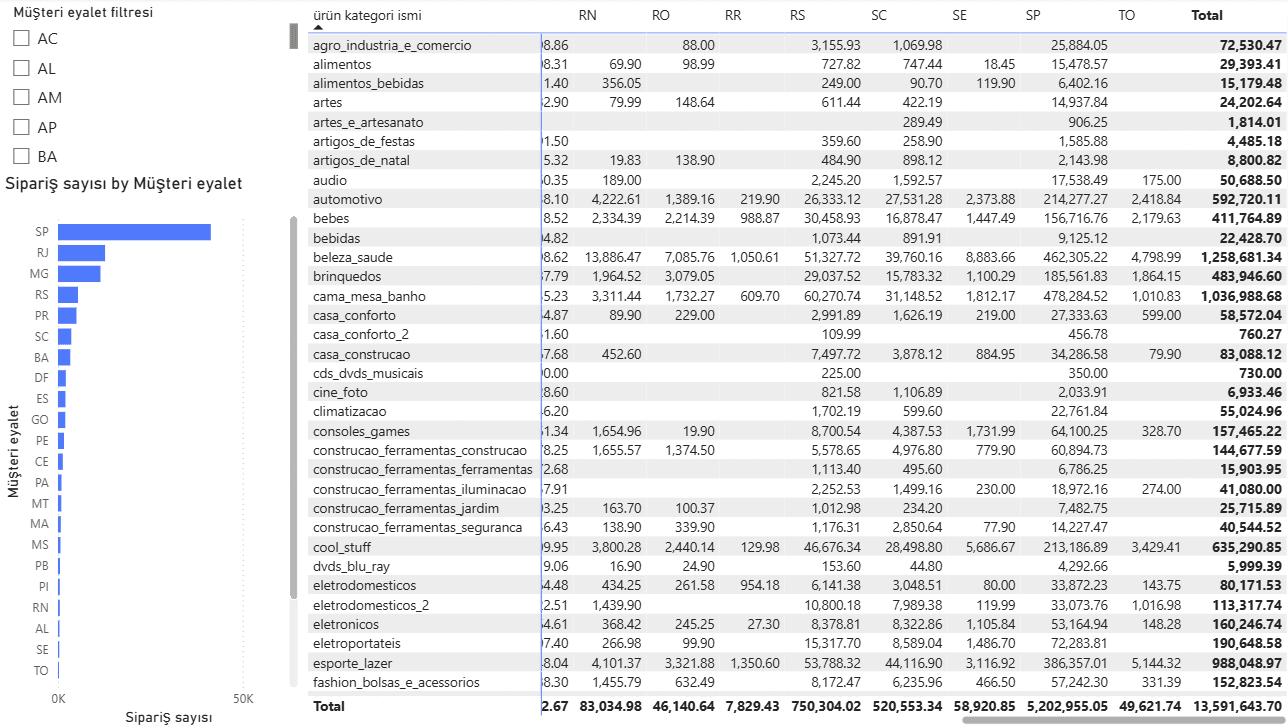Click the Total row label at the bottom
Screen dimensions: 1288x728
(329, 706)
